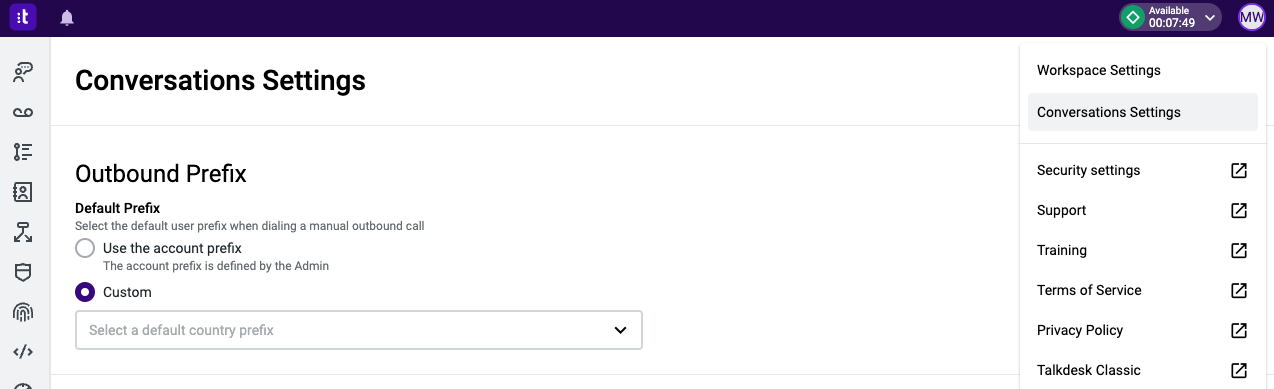Open Talkdesk Classic external link
Image resolution: width=1274 pixels, height=389 pixels.
point(1143,370)
